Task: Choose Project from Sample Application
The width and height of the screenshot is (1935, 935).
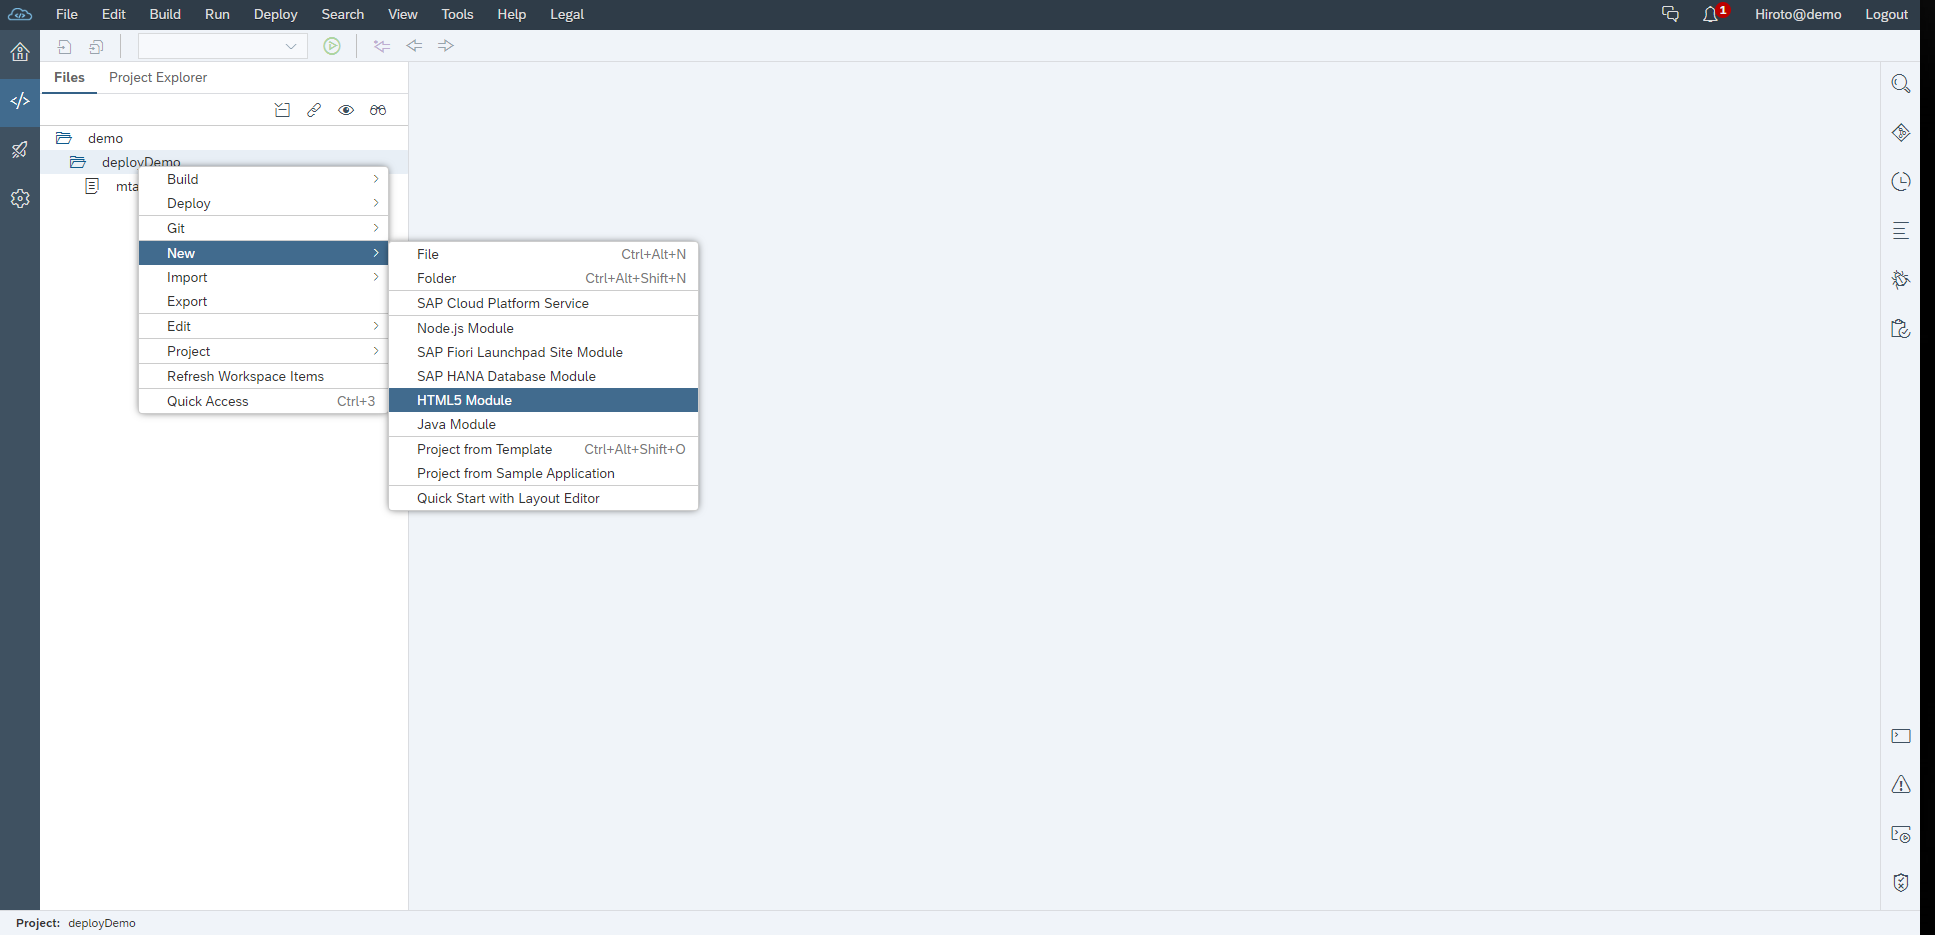Action: [x=543, y=473]
